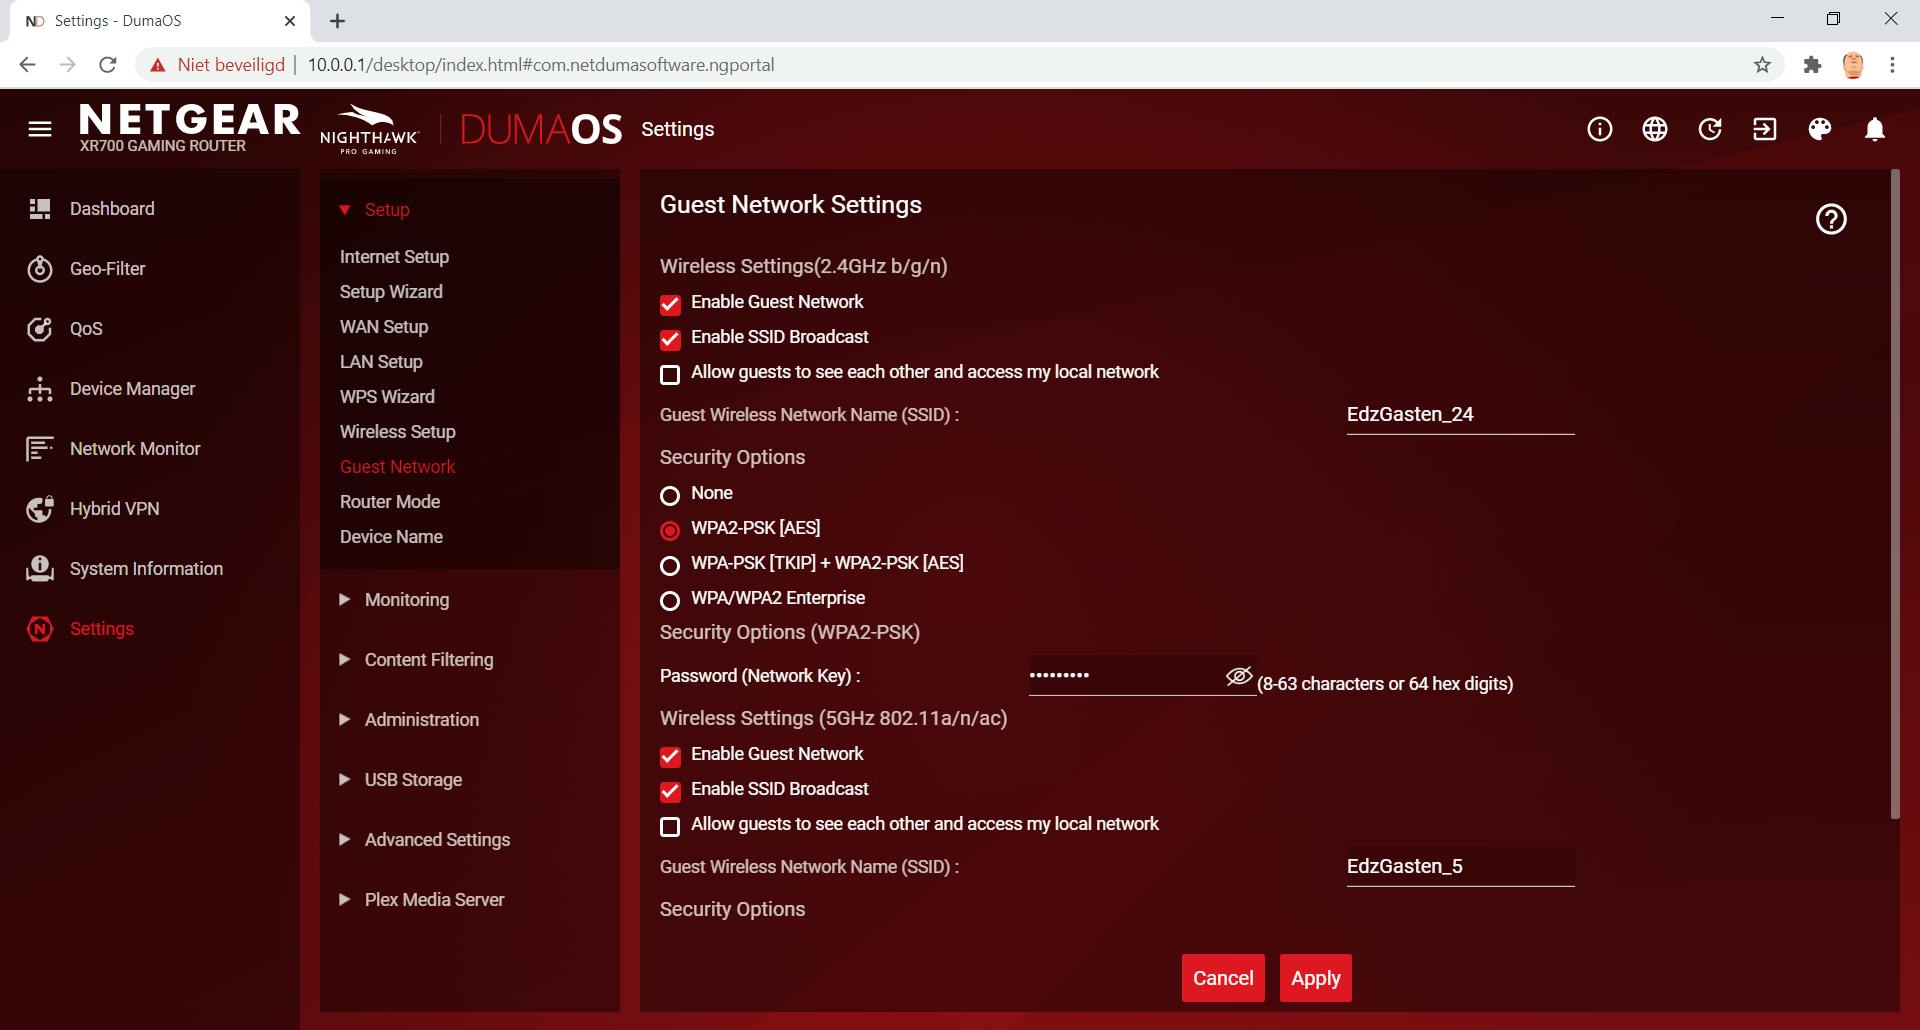Click the Apply button
Screen dimensions: 1920x1030
coord(1315,978)
